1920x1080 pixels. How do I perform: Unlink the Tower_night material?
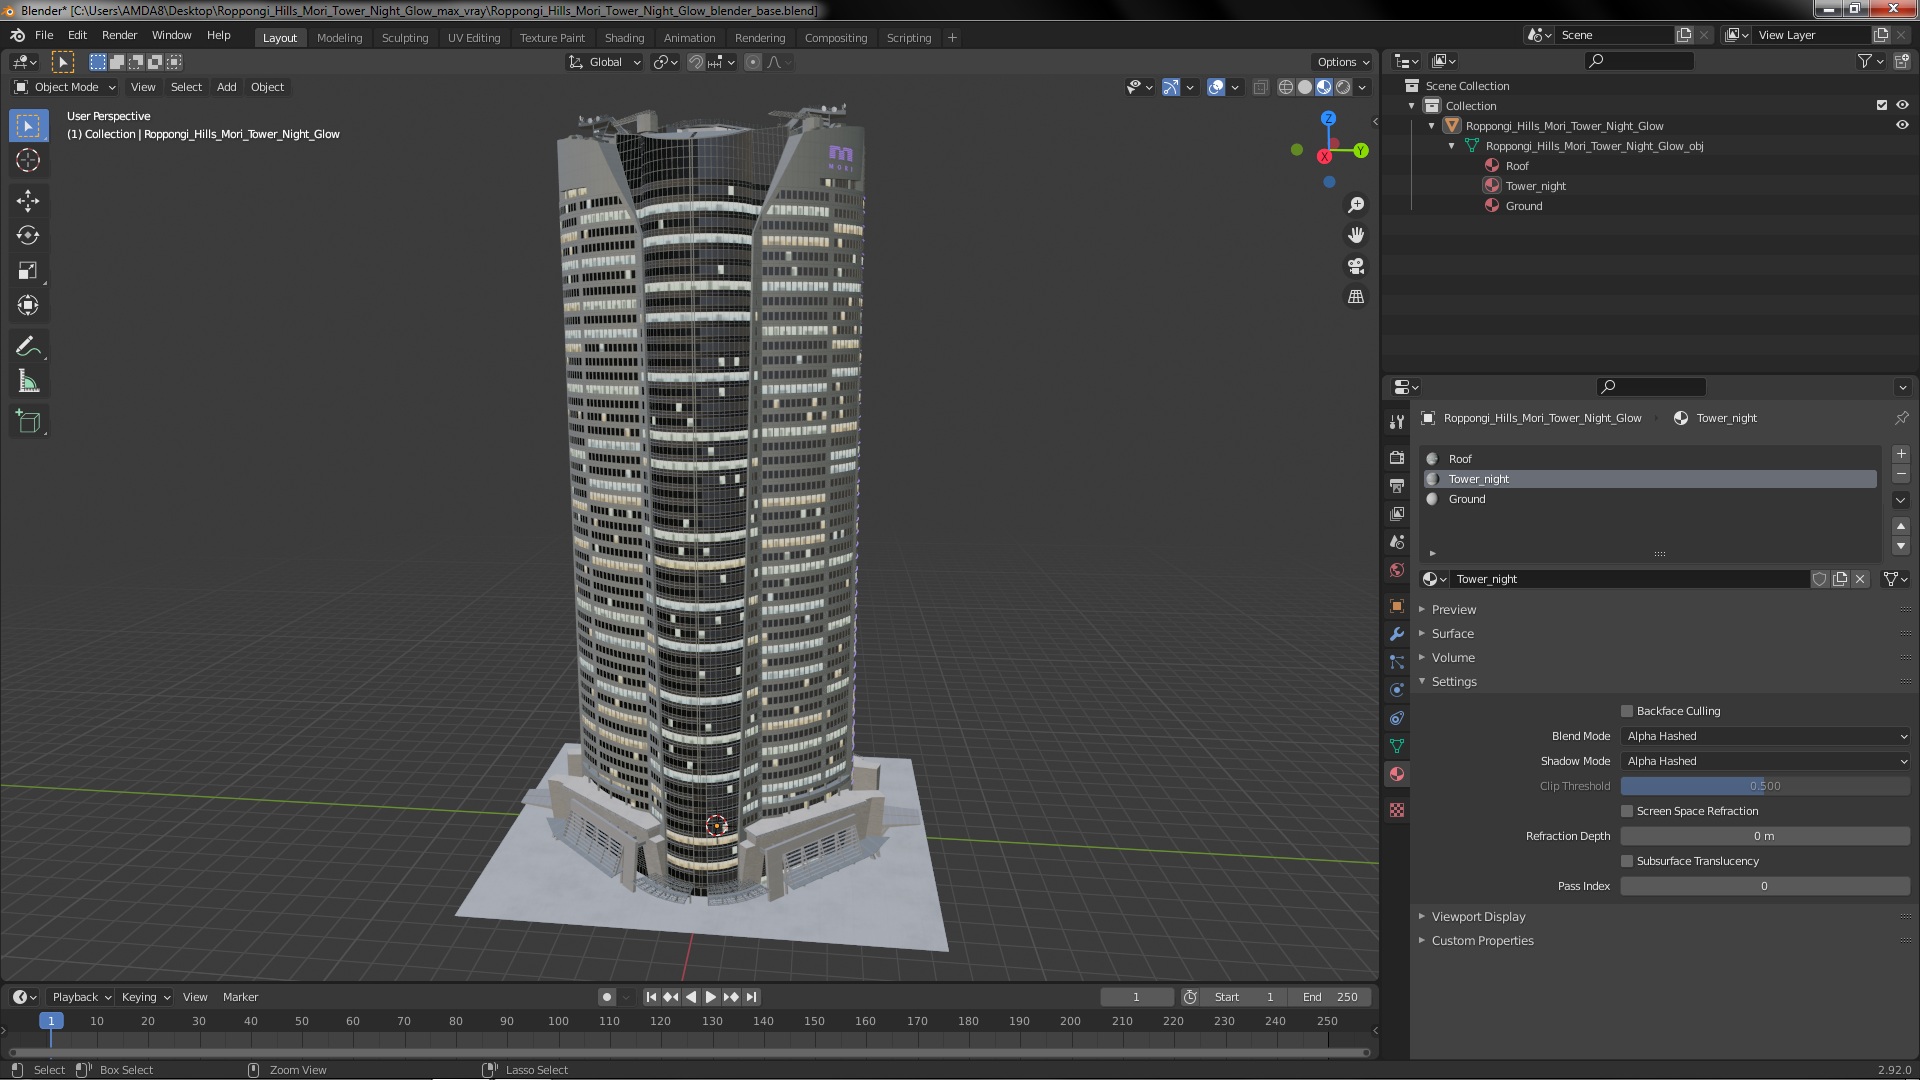click(1860, 579)
